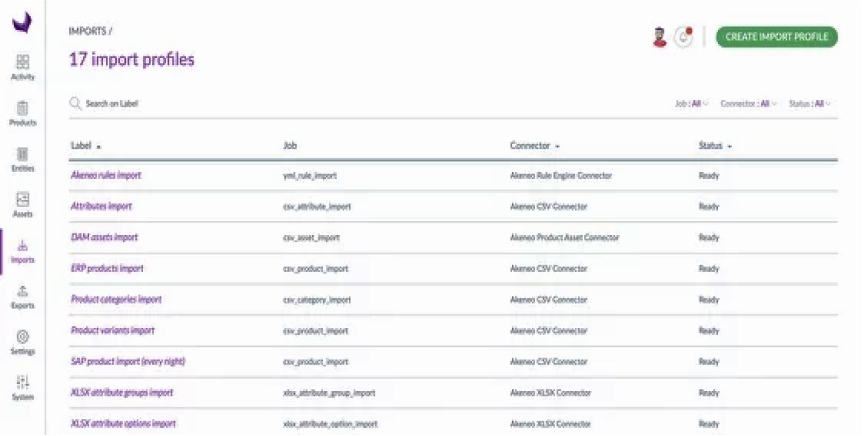Open the notifications bell
862x436 pixels.
point(684,37)
